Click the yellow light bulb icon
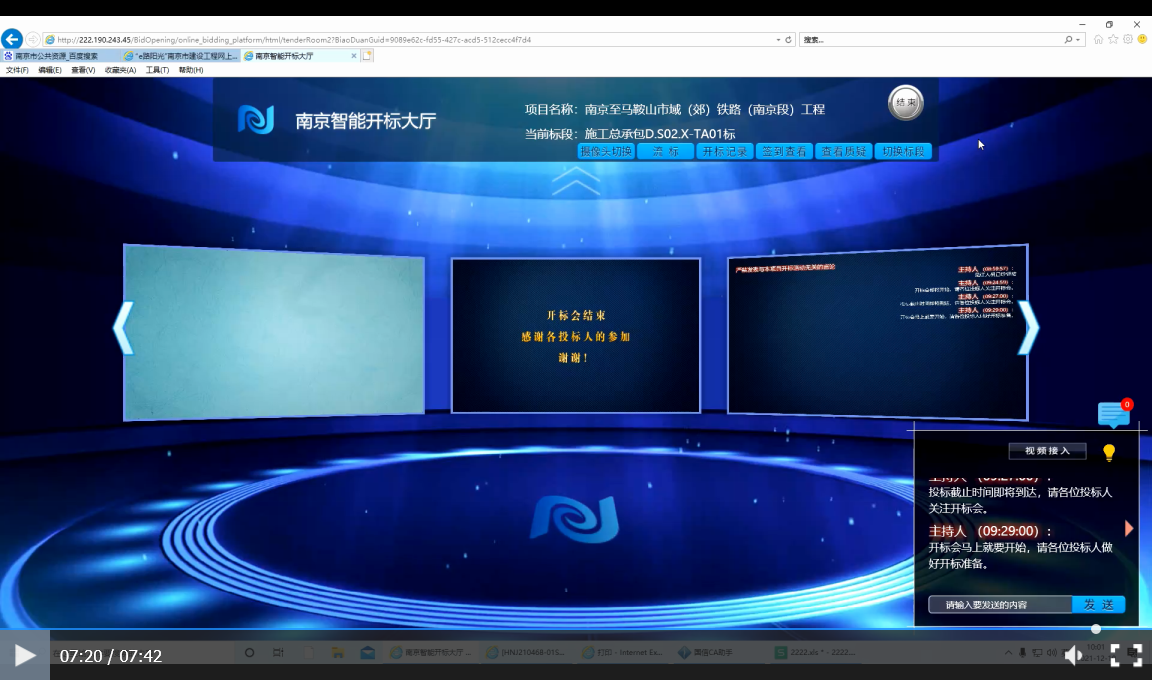Image resolution: width=1153 pixels, height=680 pixels. click(x=1109, y=453)
